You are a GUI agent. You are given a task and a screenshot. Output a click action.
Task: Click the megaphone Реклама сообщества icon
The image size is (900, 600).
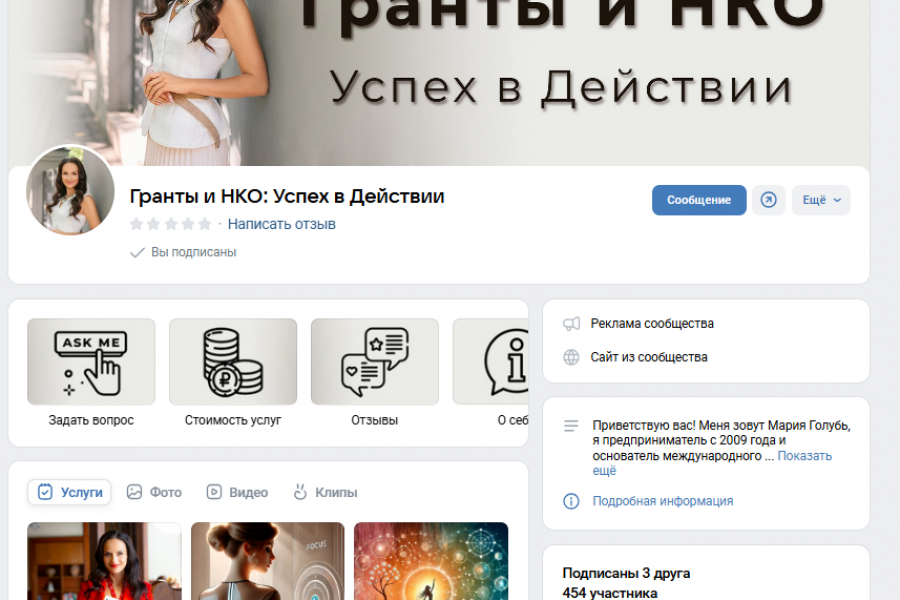[x=571, y=324]
